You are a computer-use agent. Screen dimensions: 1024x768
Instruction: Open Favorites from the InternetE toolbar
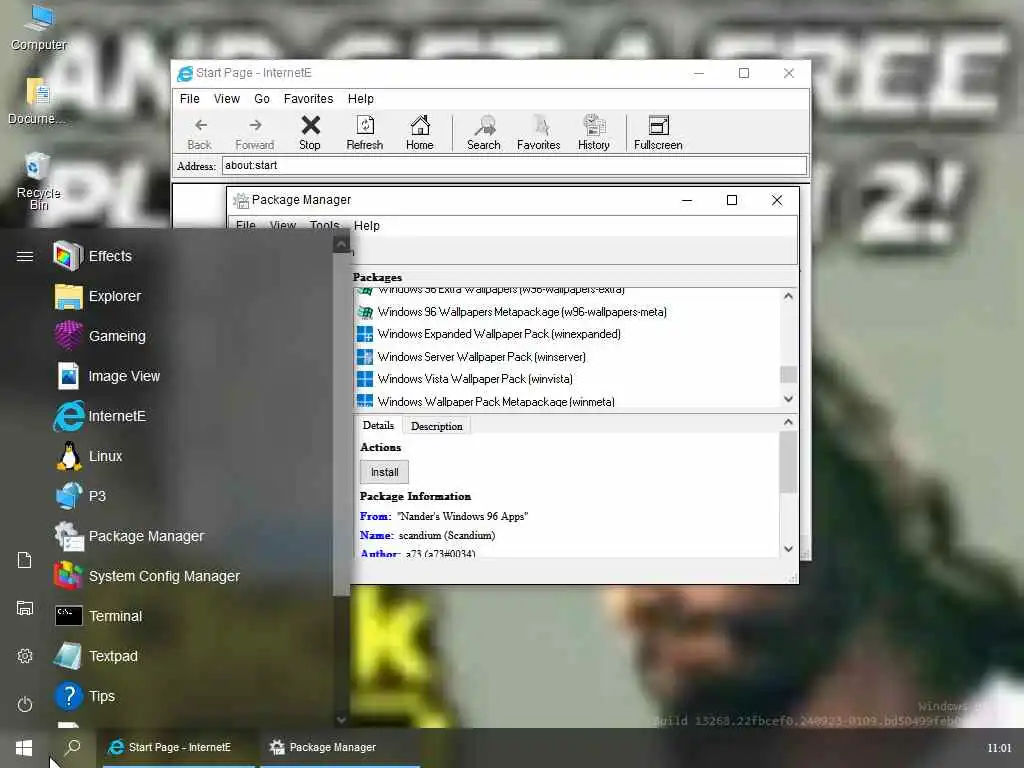[x=539, y=133]
